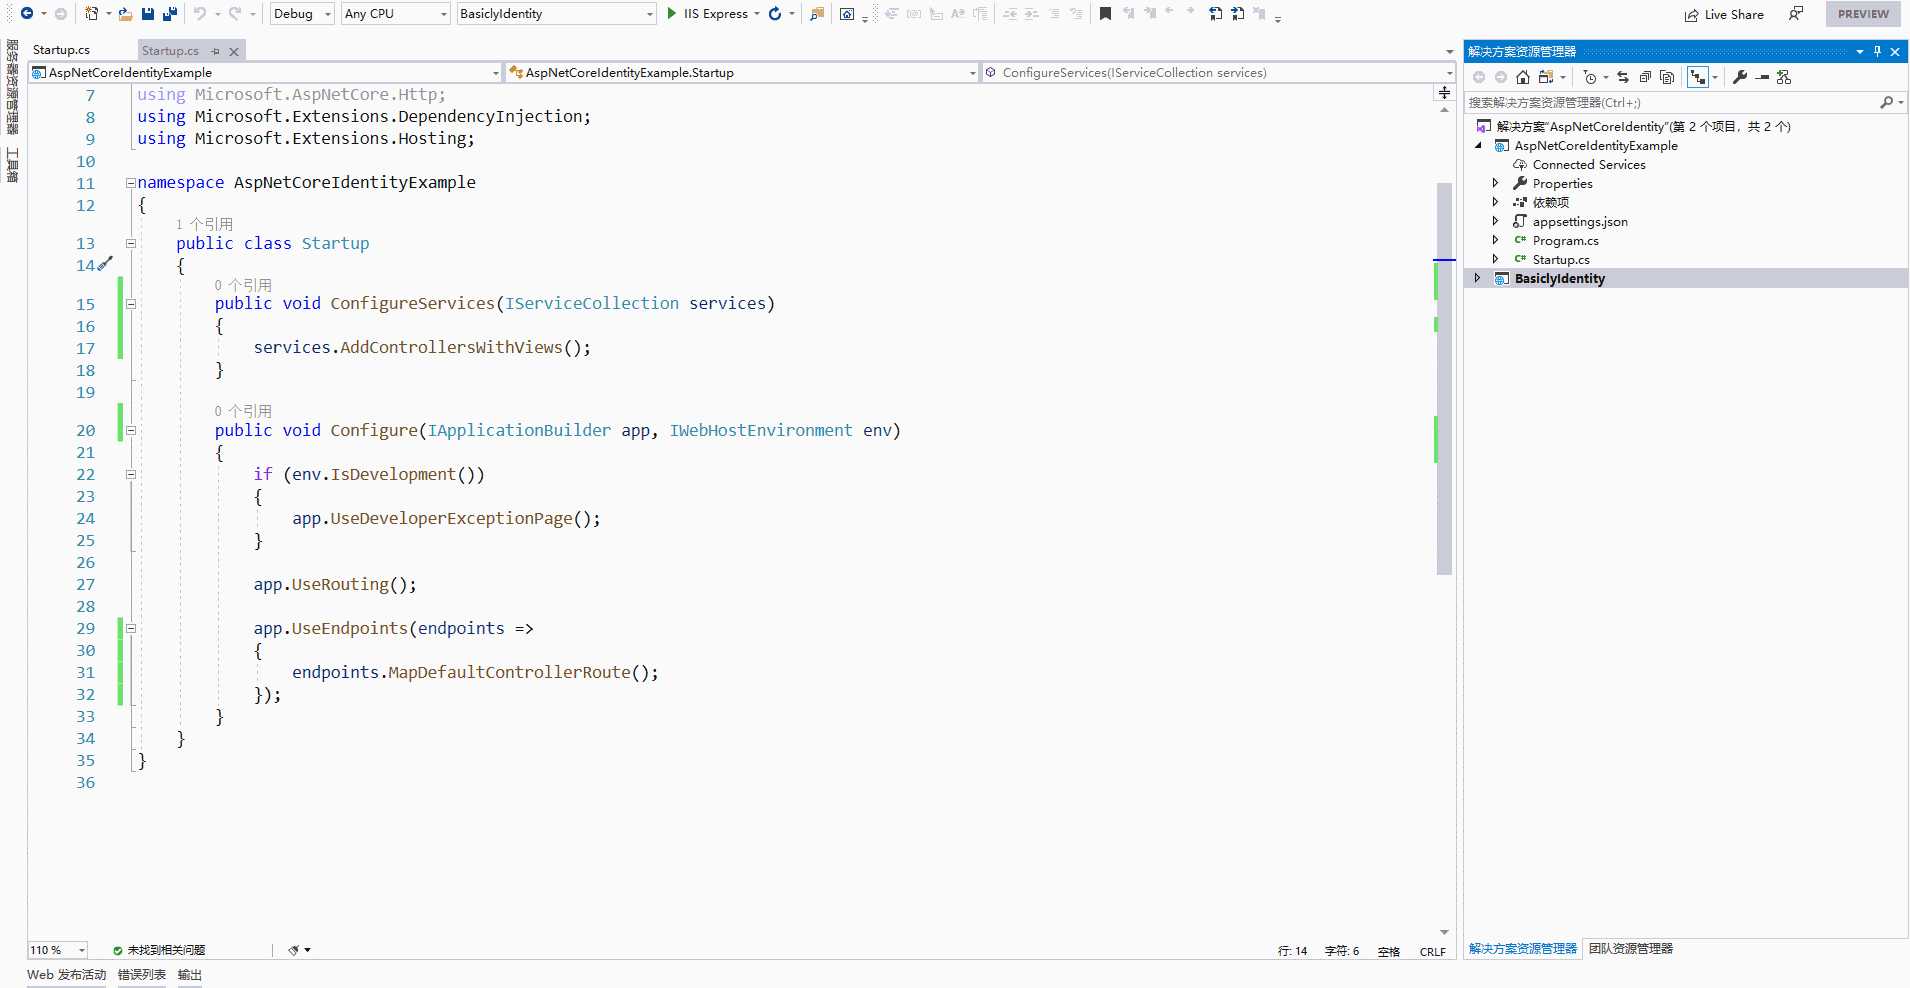This screenshot has height=988, width=1910.
Task: Toggle Show All Files in Solution Explorer
Action: [x=1667, y=77]
